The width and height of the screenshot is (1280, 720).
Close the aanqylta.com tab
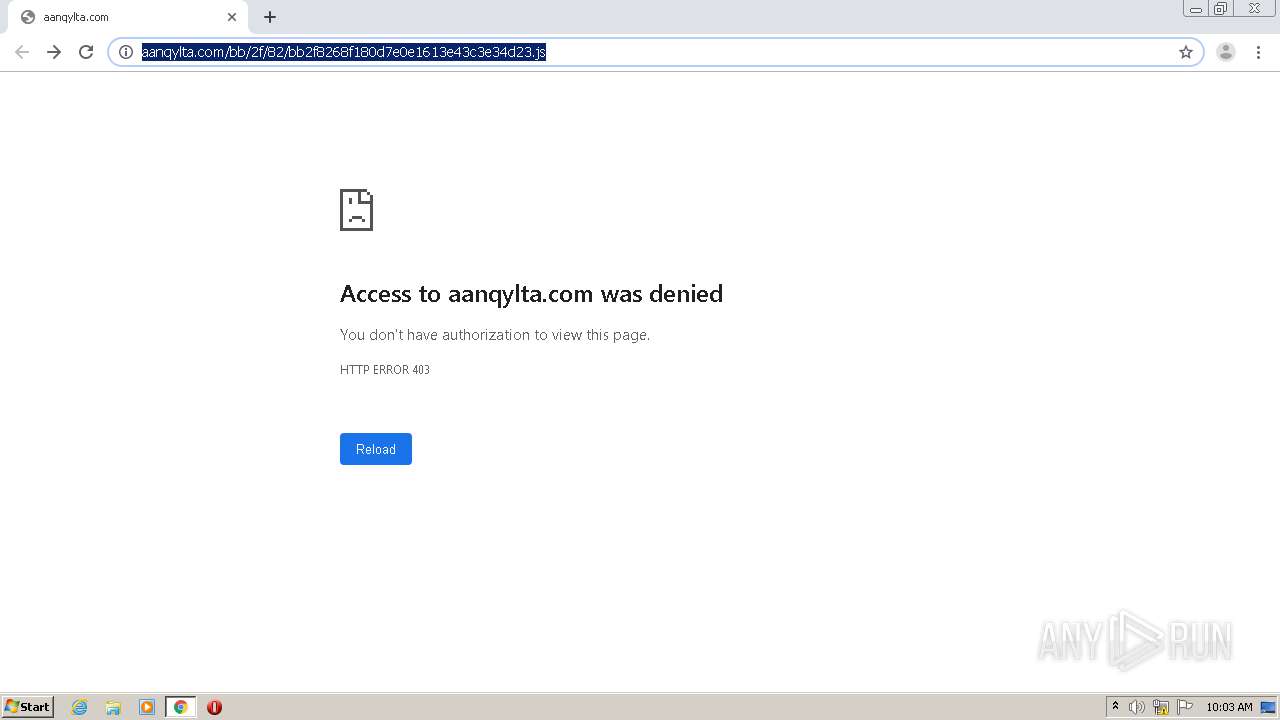click(x=232, y=17)
